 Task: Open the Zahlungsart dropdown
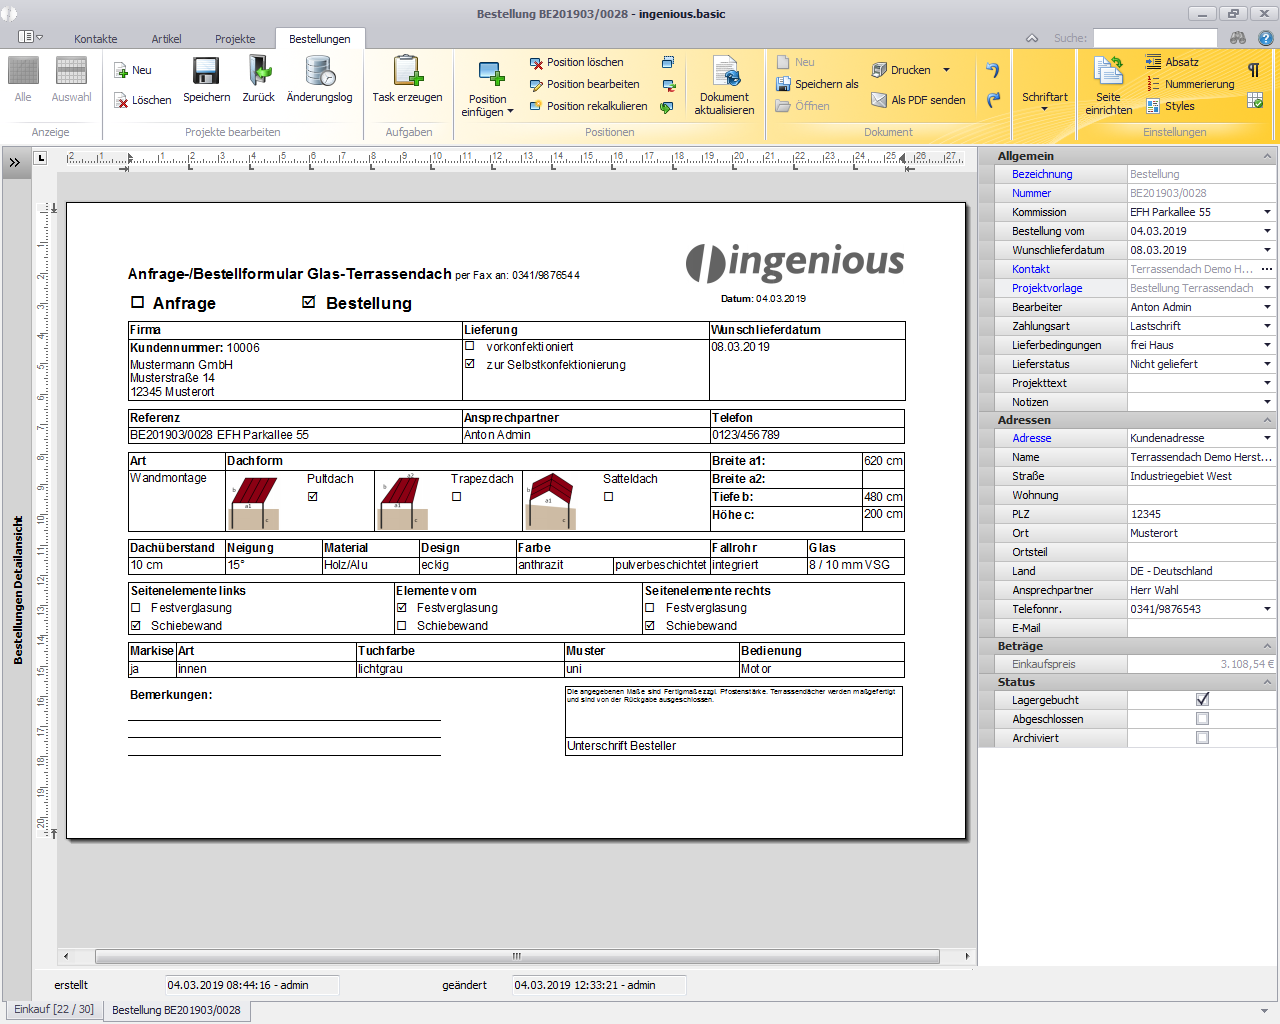(x=1267, y=326)
